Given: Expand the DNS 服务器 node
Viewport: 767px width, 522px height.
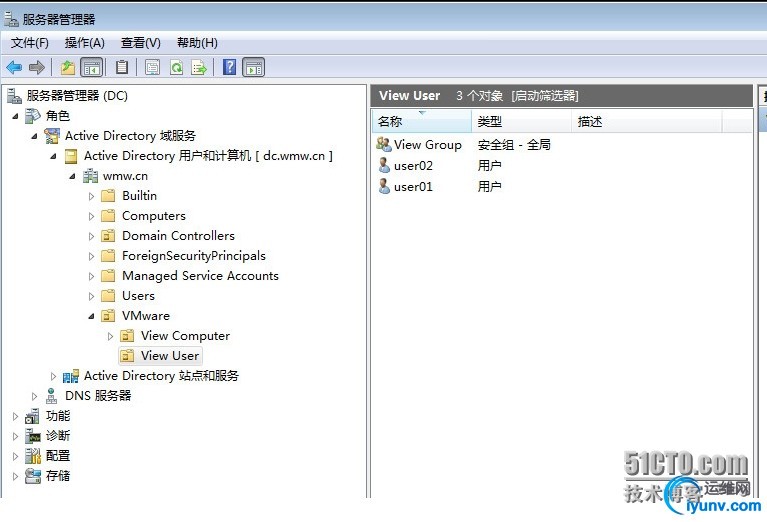Looking at the screenshot, I should point(34,396).
